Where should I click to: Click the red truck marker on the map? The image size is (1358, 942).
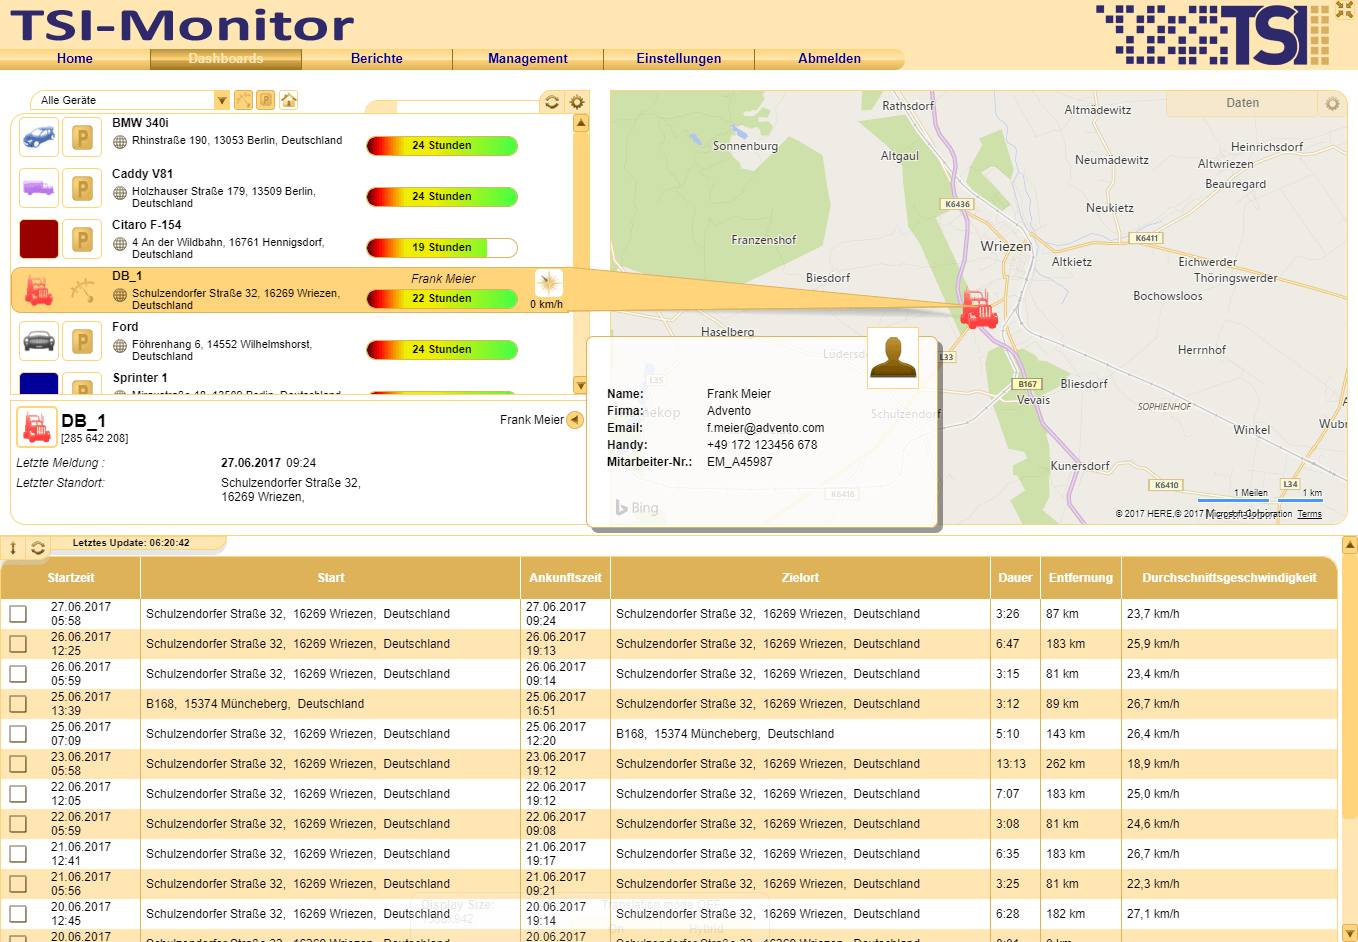pyautogui.click(x=978, y=309)
